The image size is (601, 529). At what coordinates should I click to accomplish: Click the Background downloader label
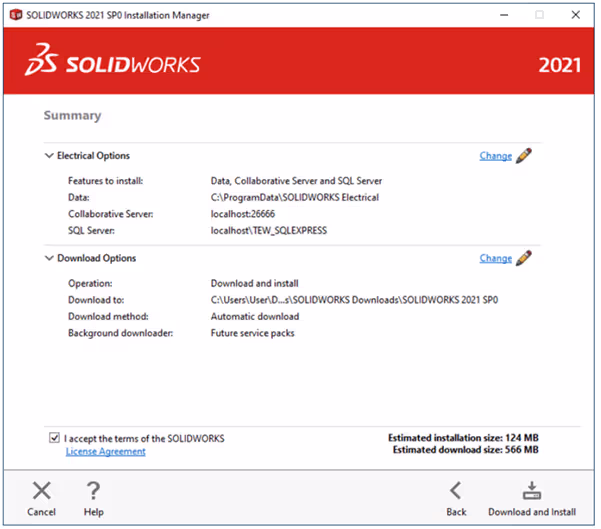pos(120,333)
